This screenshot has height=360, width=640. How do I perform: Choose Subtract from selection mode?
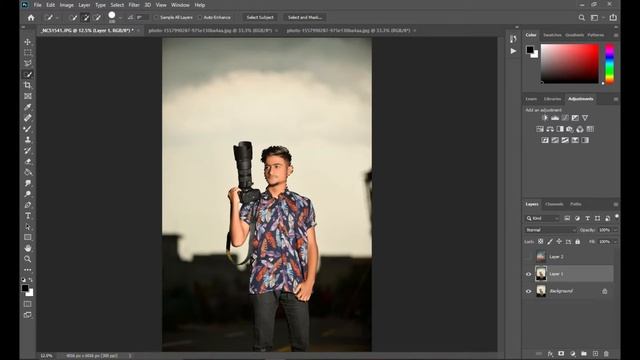coord(97,18)
